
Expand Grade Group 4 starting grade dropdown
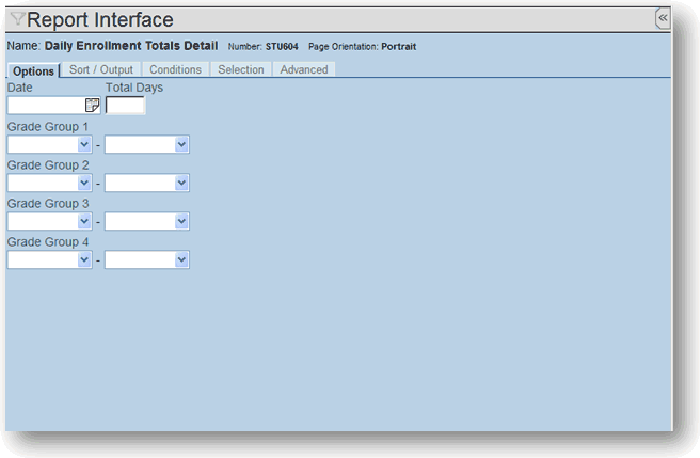coord(49,260)
